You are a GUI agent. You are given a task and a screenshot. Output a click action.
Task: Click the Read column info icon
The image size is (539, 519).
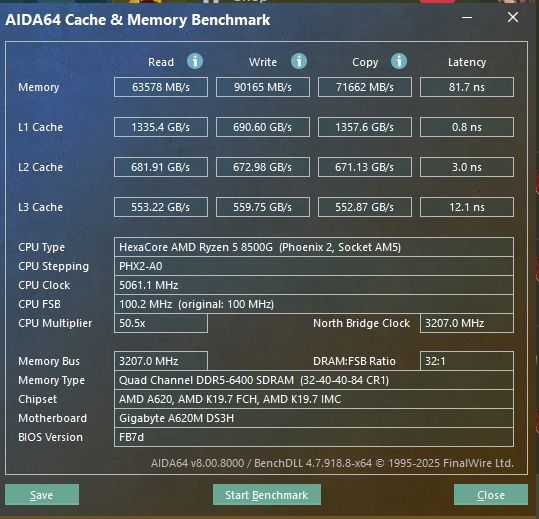[195, 62]
